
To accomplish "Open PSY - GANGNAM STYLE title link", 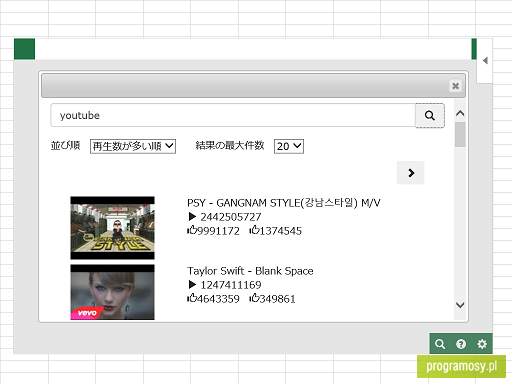I will (x=284, y=203).
